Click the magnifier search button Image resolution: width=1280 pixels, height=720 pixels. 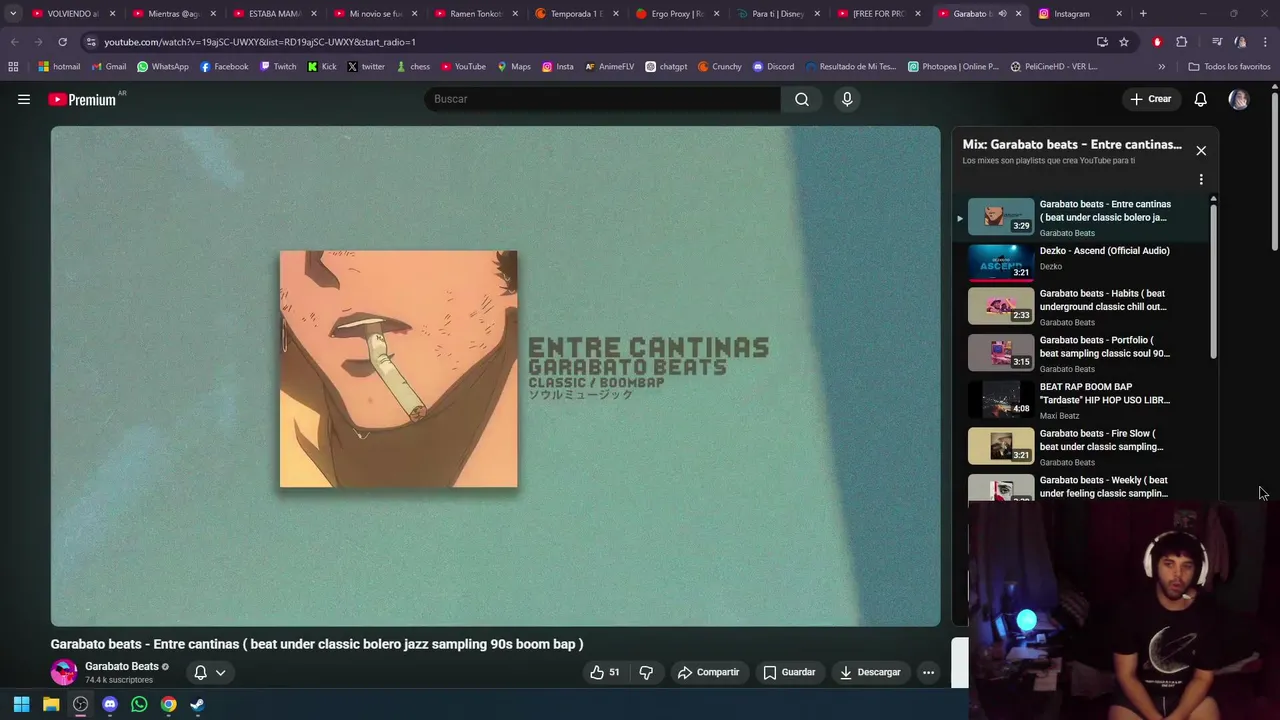click(802, 99)
